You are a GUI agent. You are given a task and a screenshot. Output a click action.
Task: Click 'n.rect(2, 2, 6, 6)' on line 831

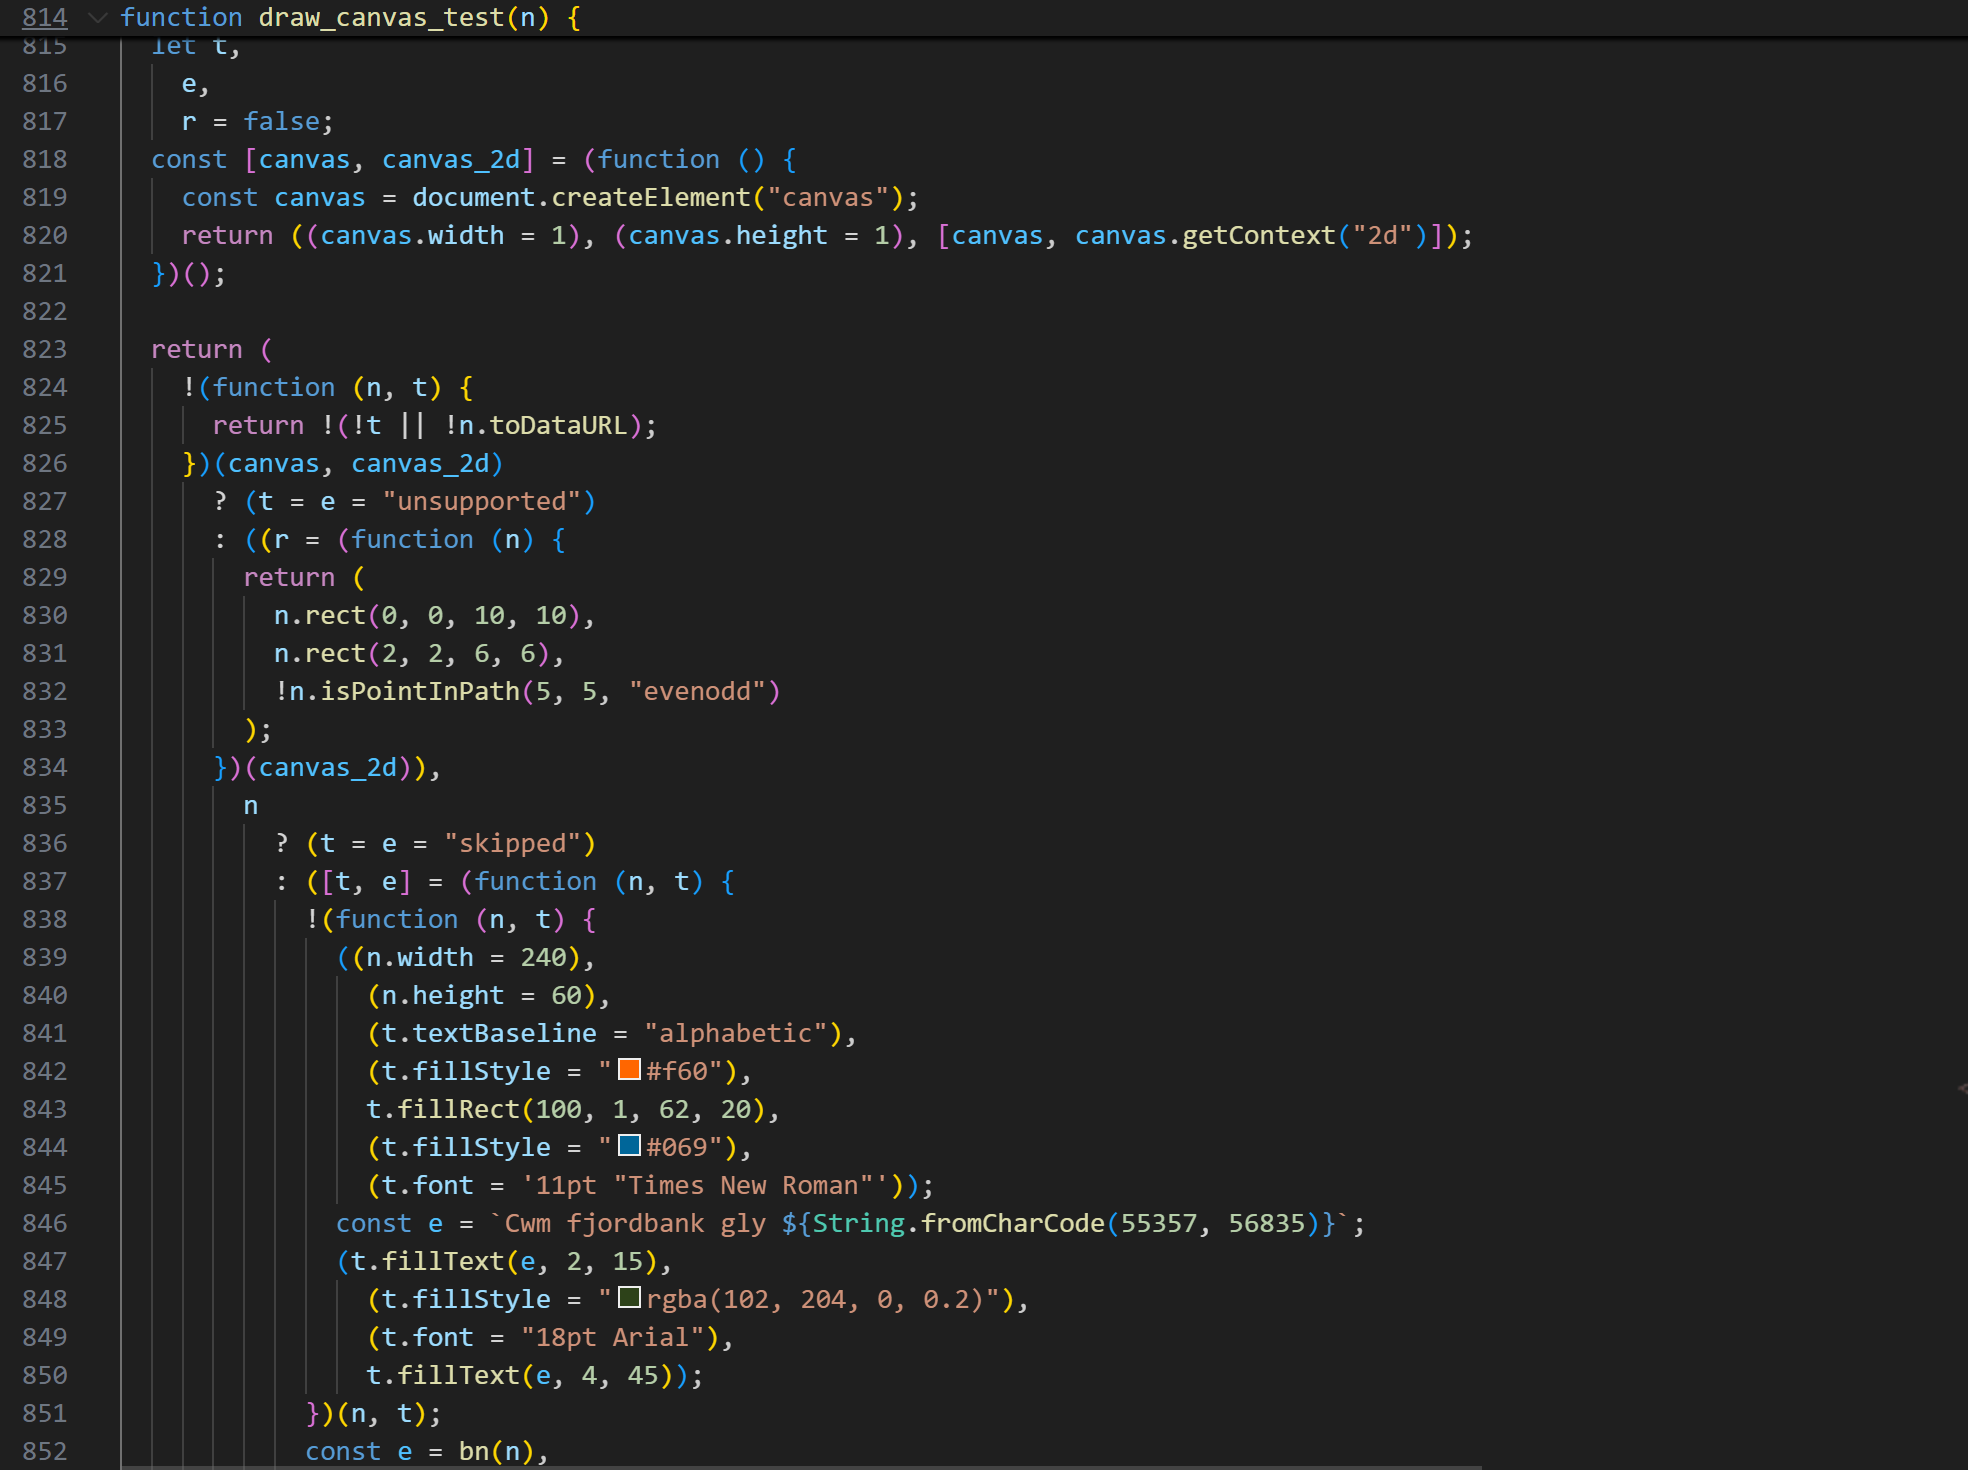(413, 653)
